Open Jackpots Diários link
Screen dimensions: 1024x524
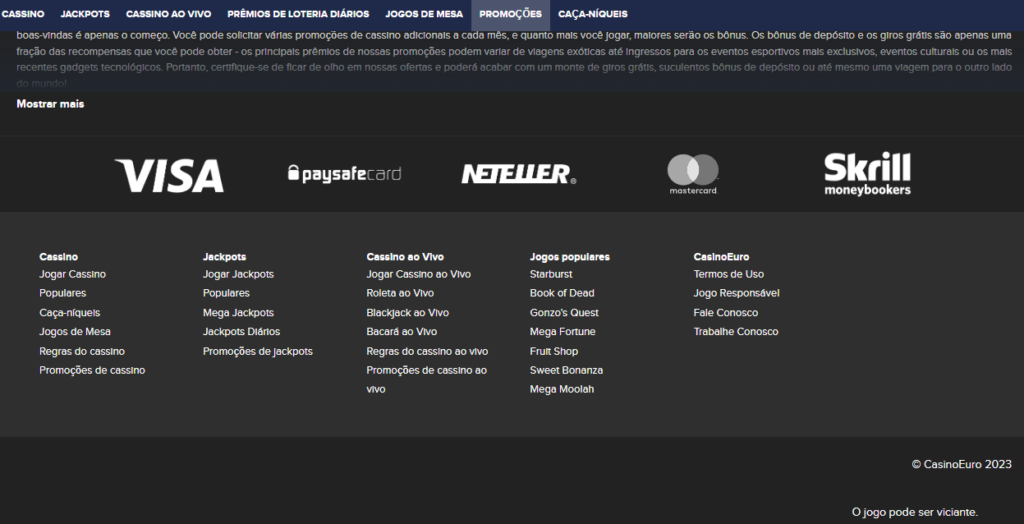242,332
